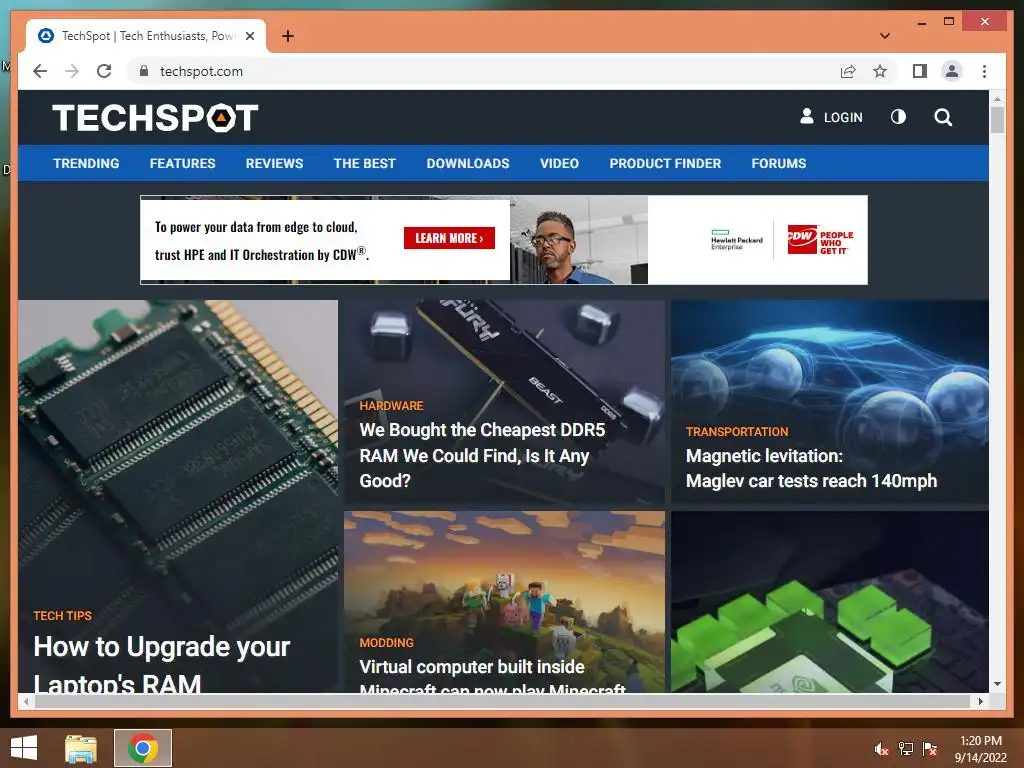
Task: Click the TECH TIPS category label
Action: [63, 616]
